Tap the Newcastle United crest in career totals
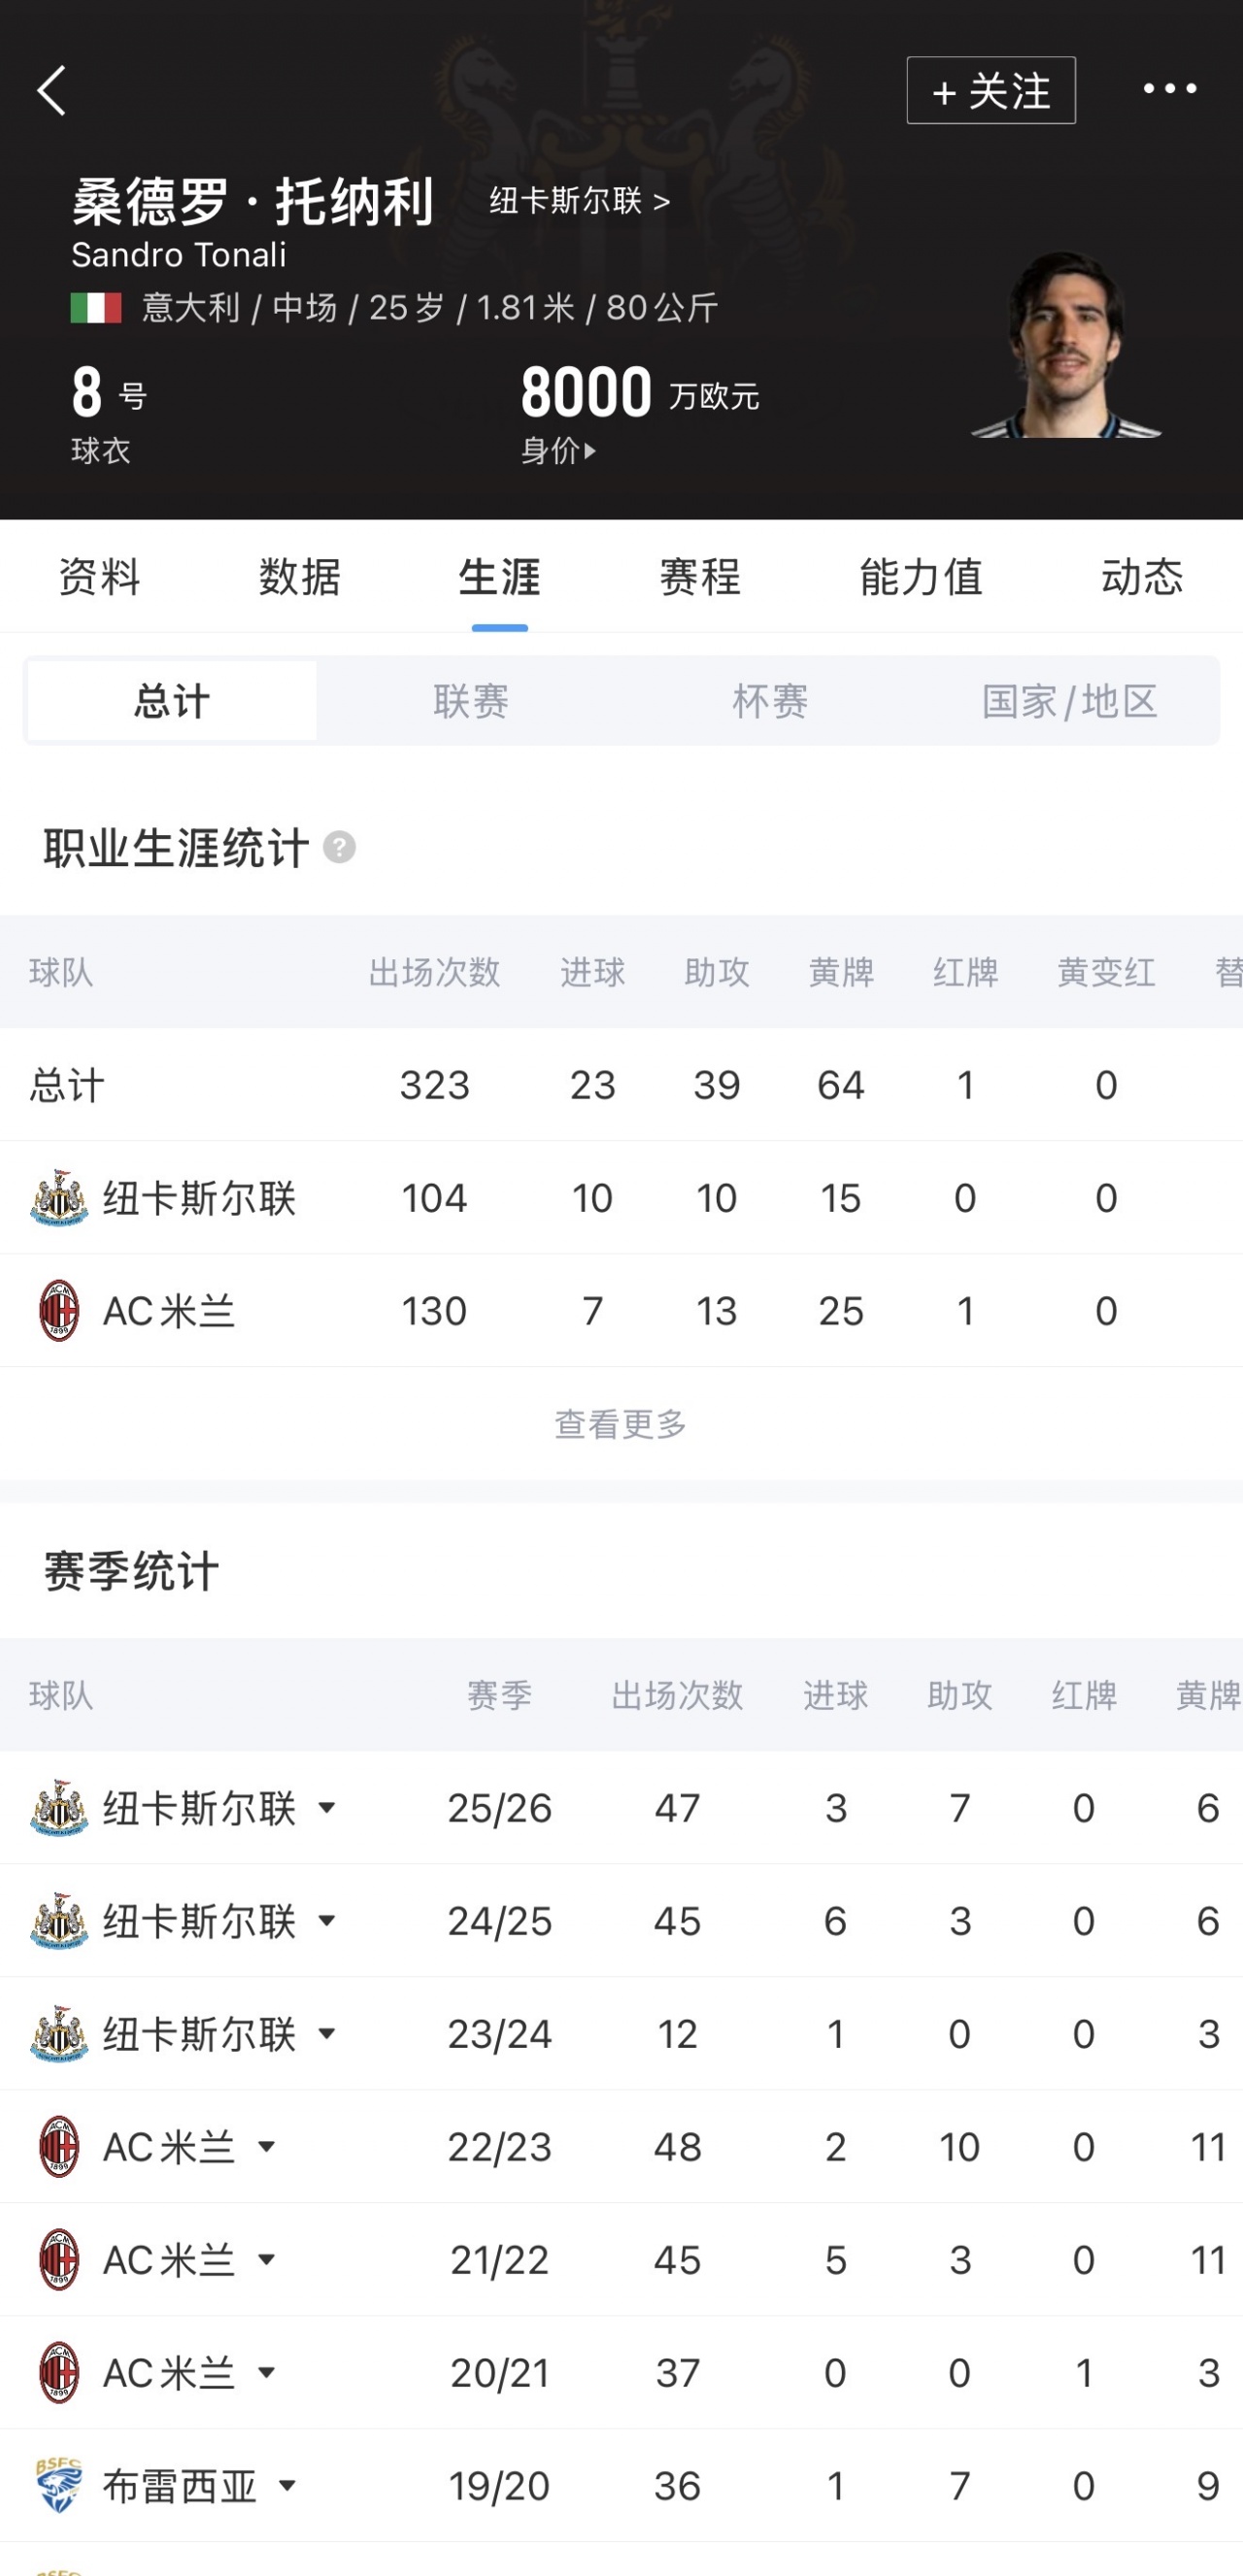 pos(59,1198)
